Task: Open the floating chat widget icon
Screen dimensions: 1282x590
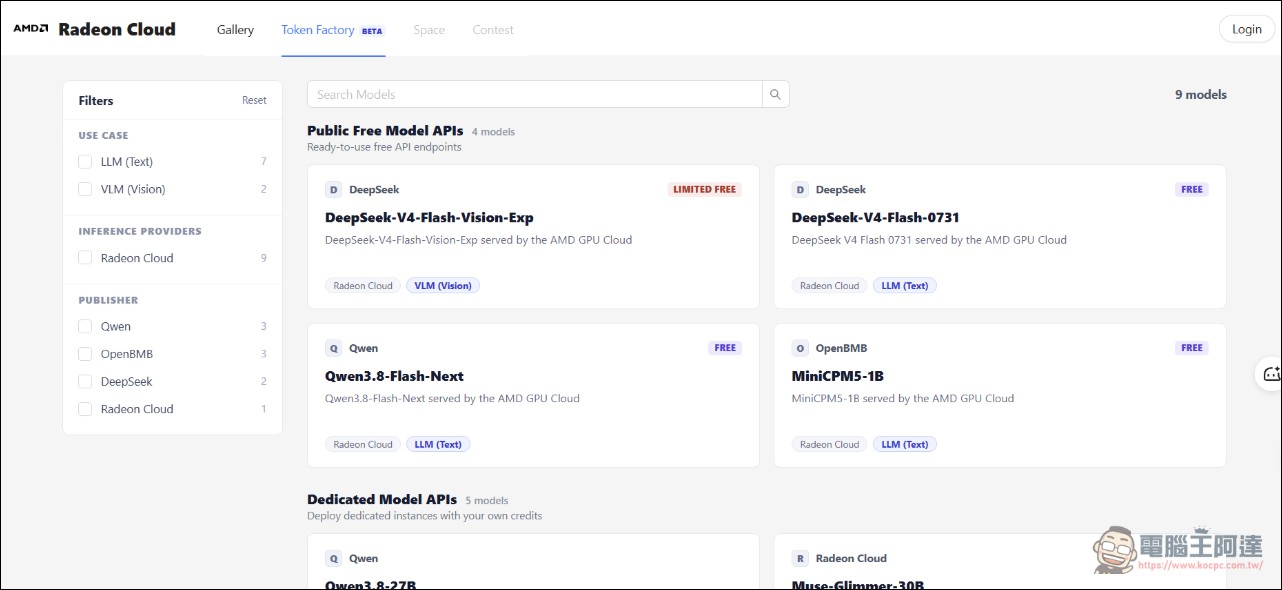Action: click(1271, 374)
